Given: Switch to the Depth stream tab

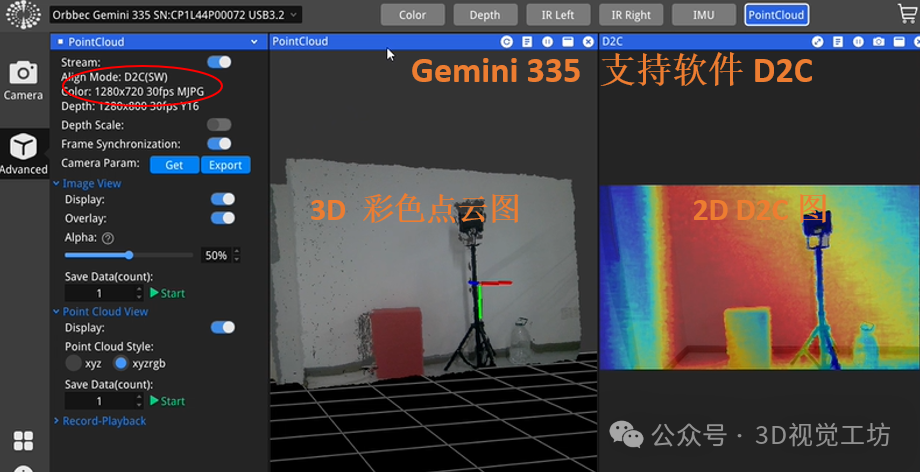Looking at the screenshot, I should point(485,15).
